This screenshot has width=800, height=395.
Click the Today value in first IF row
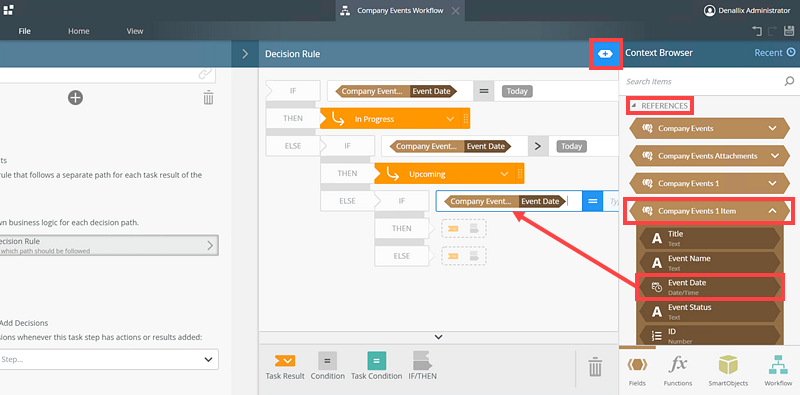pyautogui.click(x=517, y=91)
